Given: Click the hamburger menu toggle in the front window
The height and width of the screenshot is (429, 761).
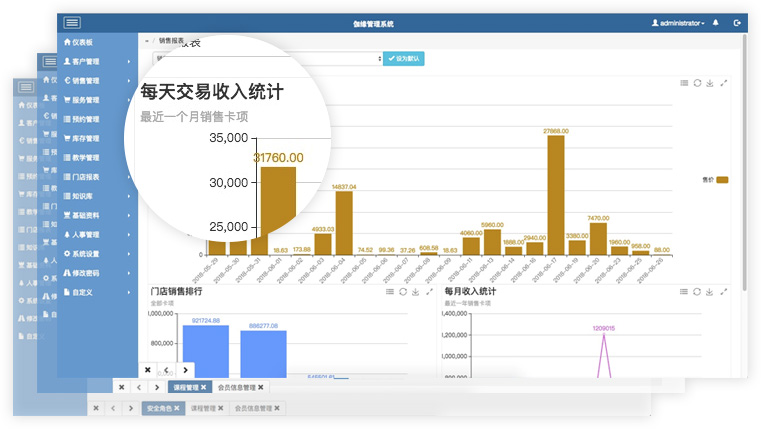Looking at the screenshot, I should coord(73,22).
